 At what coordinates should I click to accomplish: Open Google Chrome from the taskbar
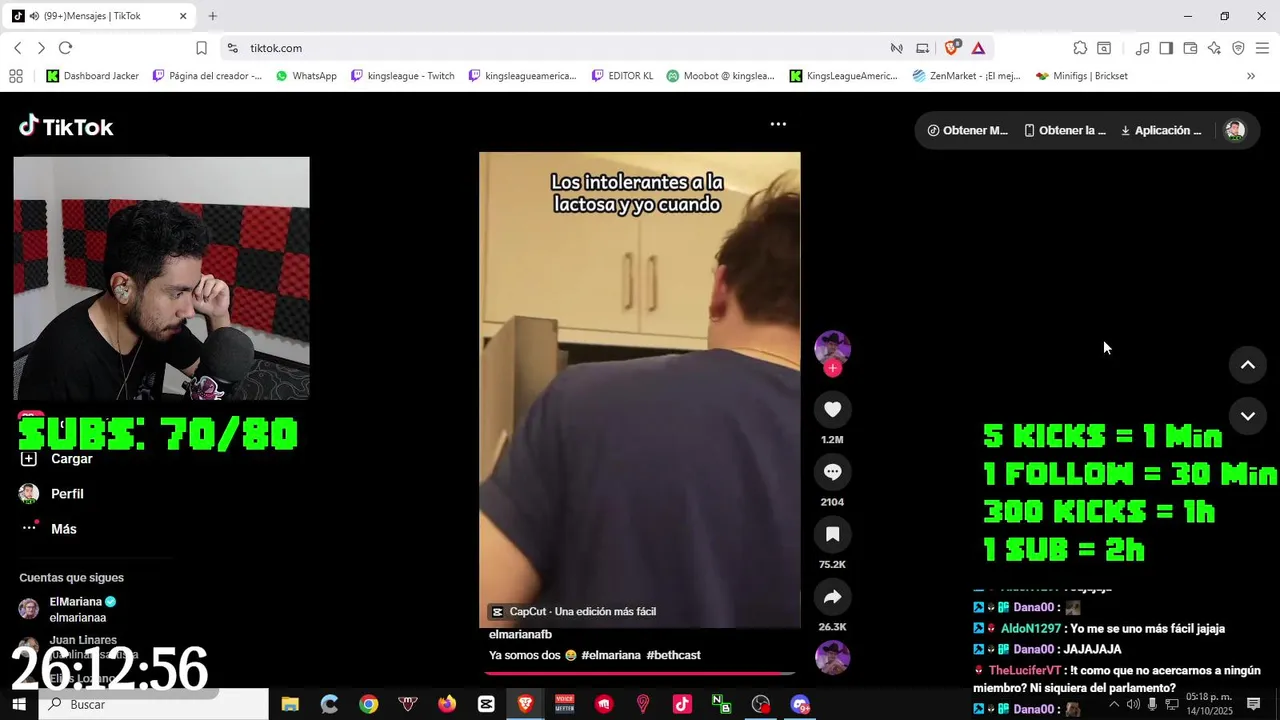pos(369,705)
